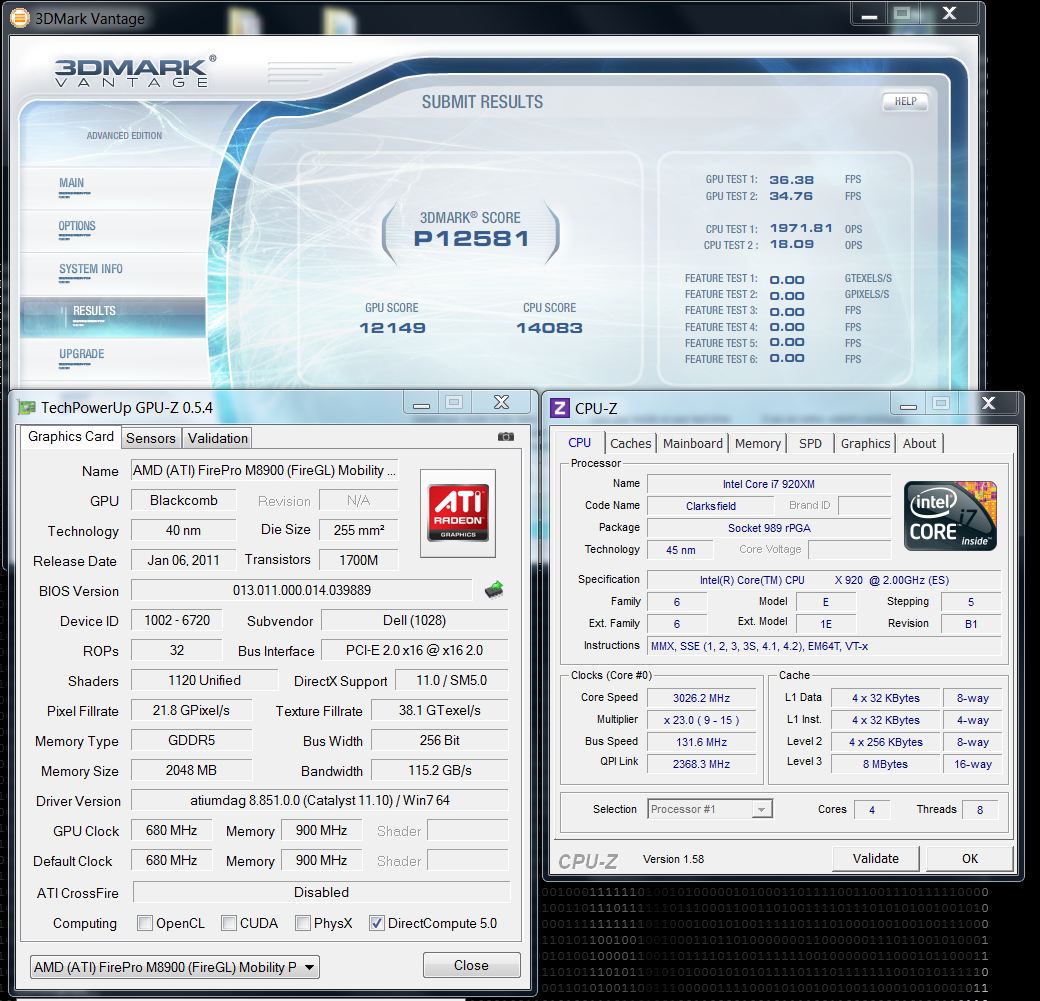Click the GPU score value 12149
The height and width of the screenshot is (1001, 1040).
[393, 328]
